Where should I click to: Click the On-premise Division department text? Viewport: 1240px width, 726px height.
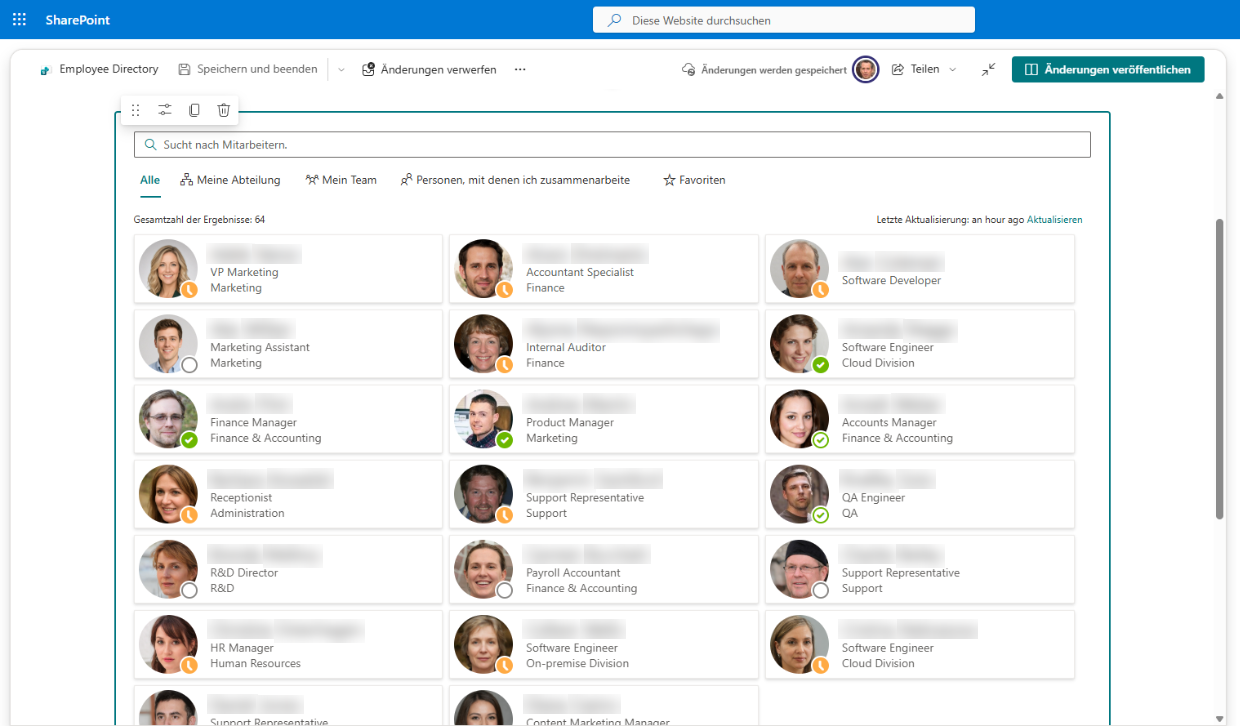[x=577, y=663]
